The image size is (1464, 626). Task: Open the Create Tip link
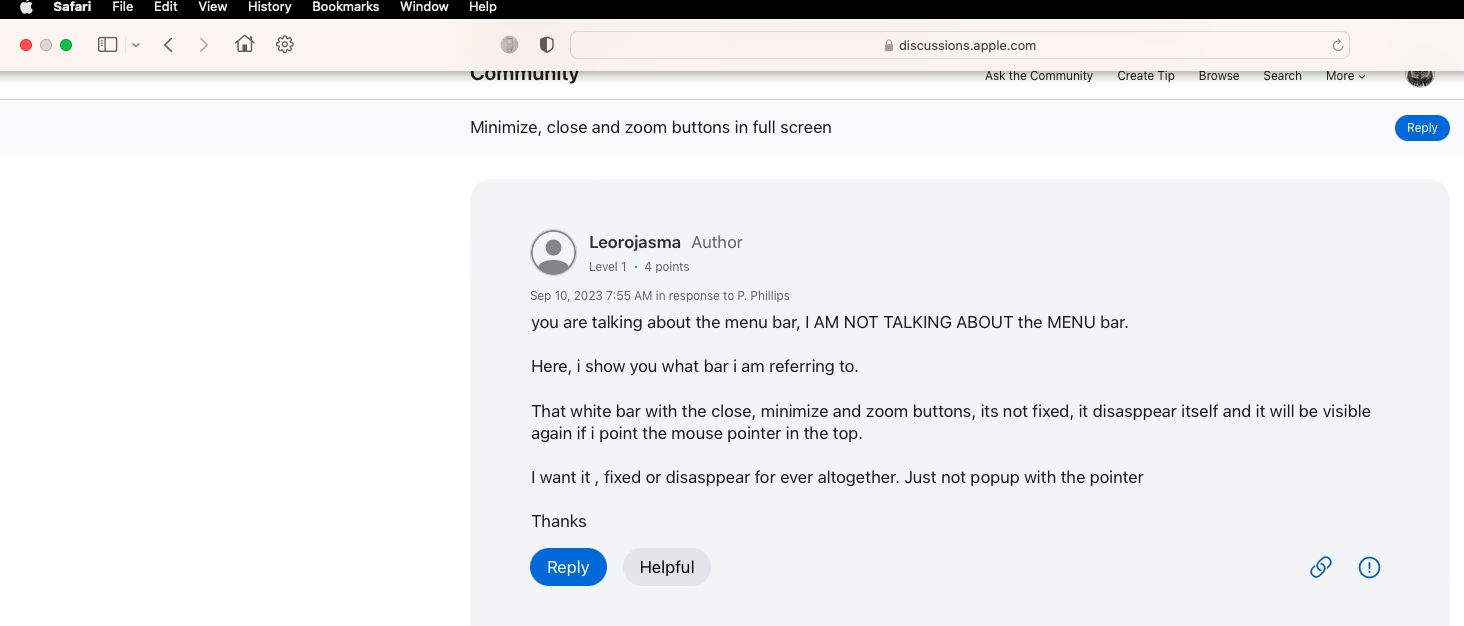(x=1145, y=76)
